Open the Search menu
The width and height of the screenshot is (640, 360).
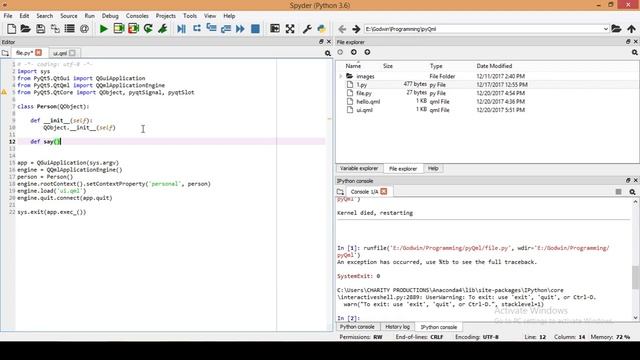click(44, 16)
